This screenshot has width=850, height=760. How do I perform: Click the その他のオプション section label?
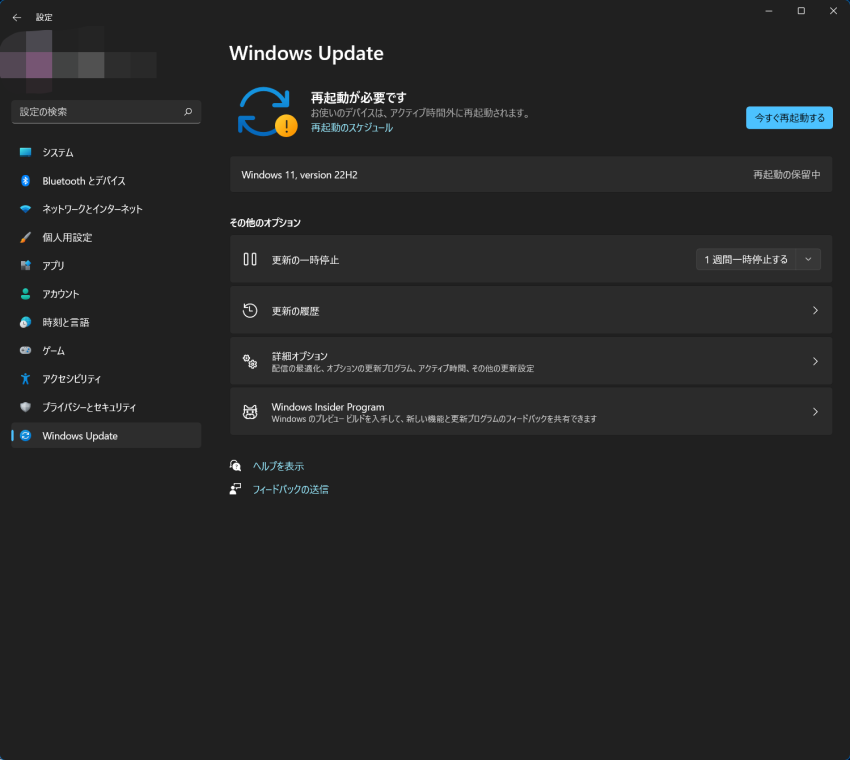265,223
